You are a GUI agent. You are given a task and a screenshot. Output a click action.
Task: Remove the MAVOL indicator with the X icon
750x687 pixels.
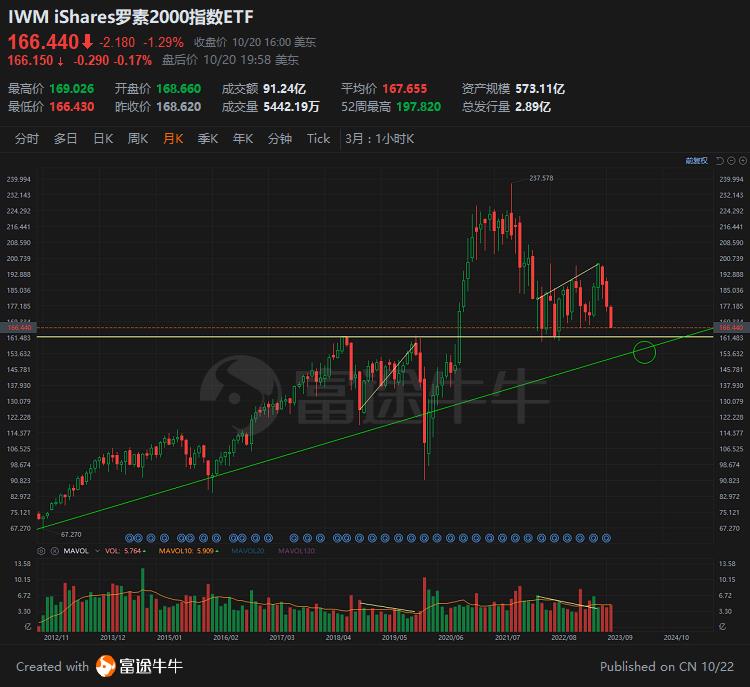click(55, 551)
